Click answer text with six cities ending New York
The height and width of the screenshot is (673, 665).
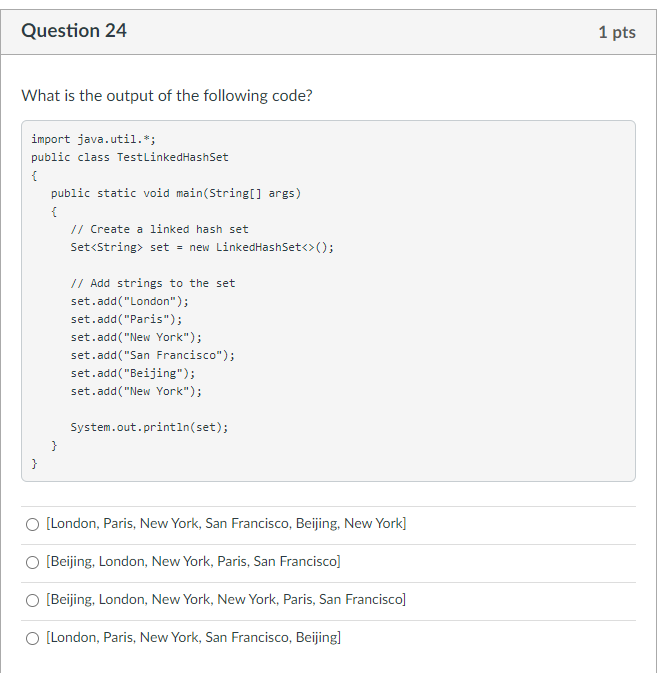pyautogui.click(x=226, y=524)
